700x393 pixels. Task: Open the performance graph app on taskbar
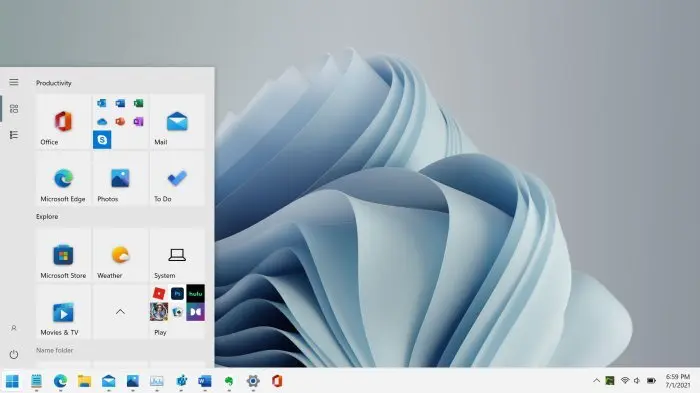pyautogui.click(x=157, y=381)
